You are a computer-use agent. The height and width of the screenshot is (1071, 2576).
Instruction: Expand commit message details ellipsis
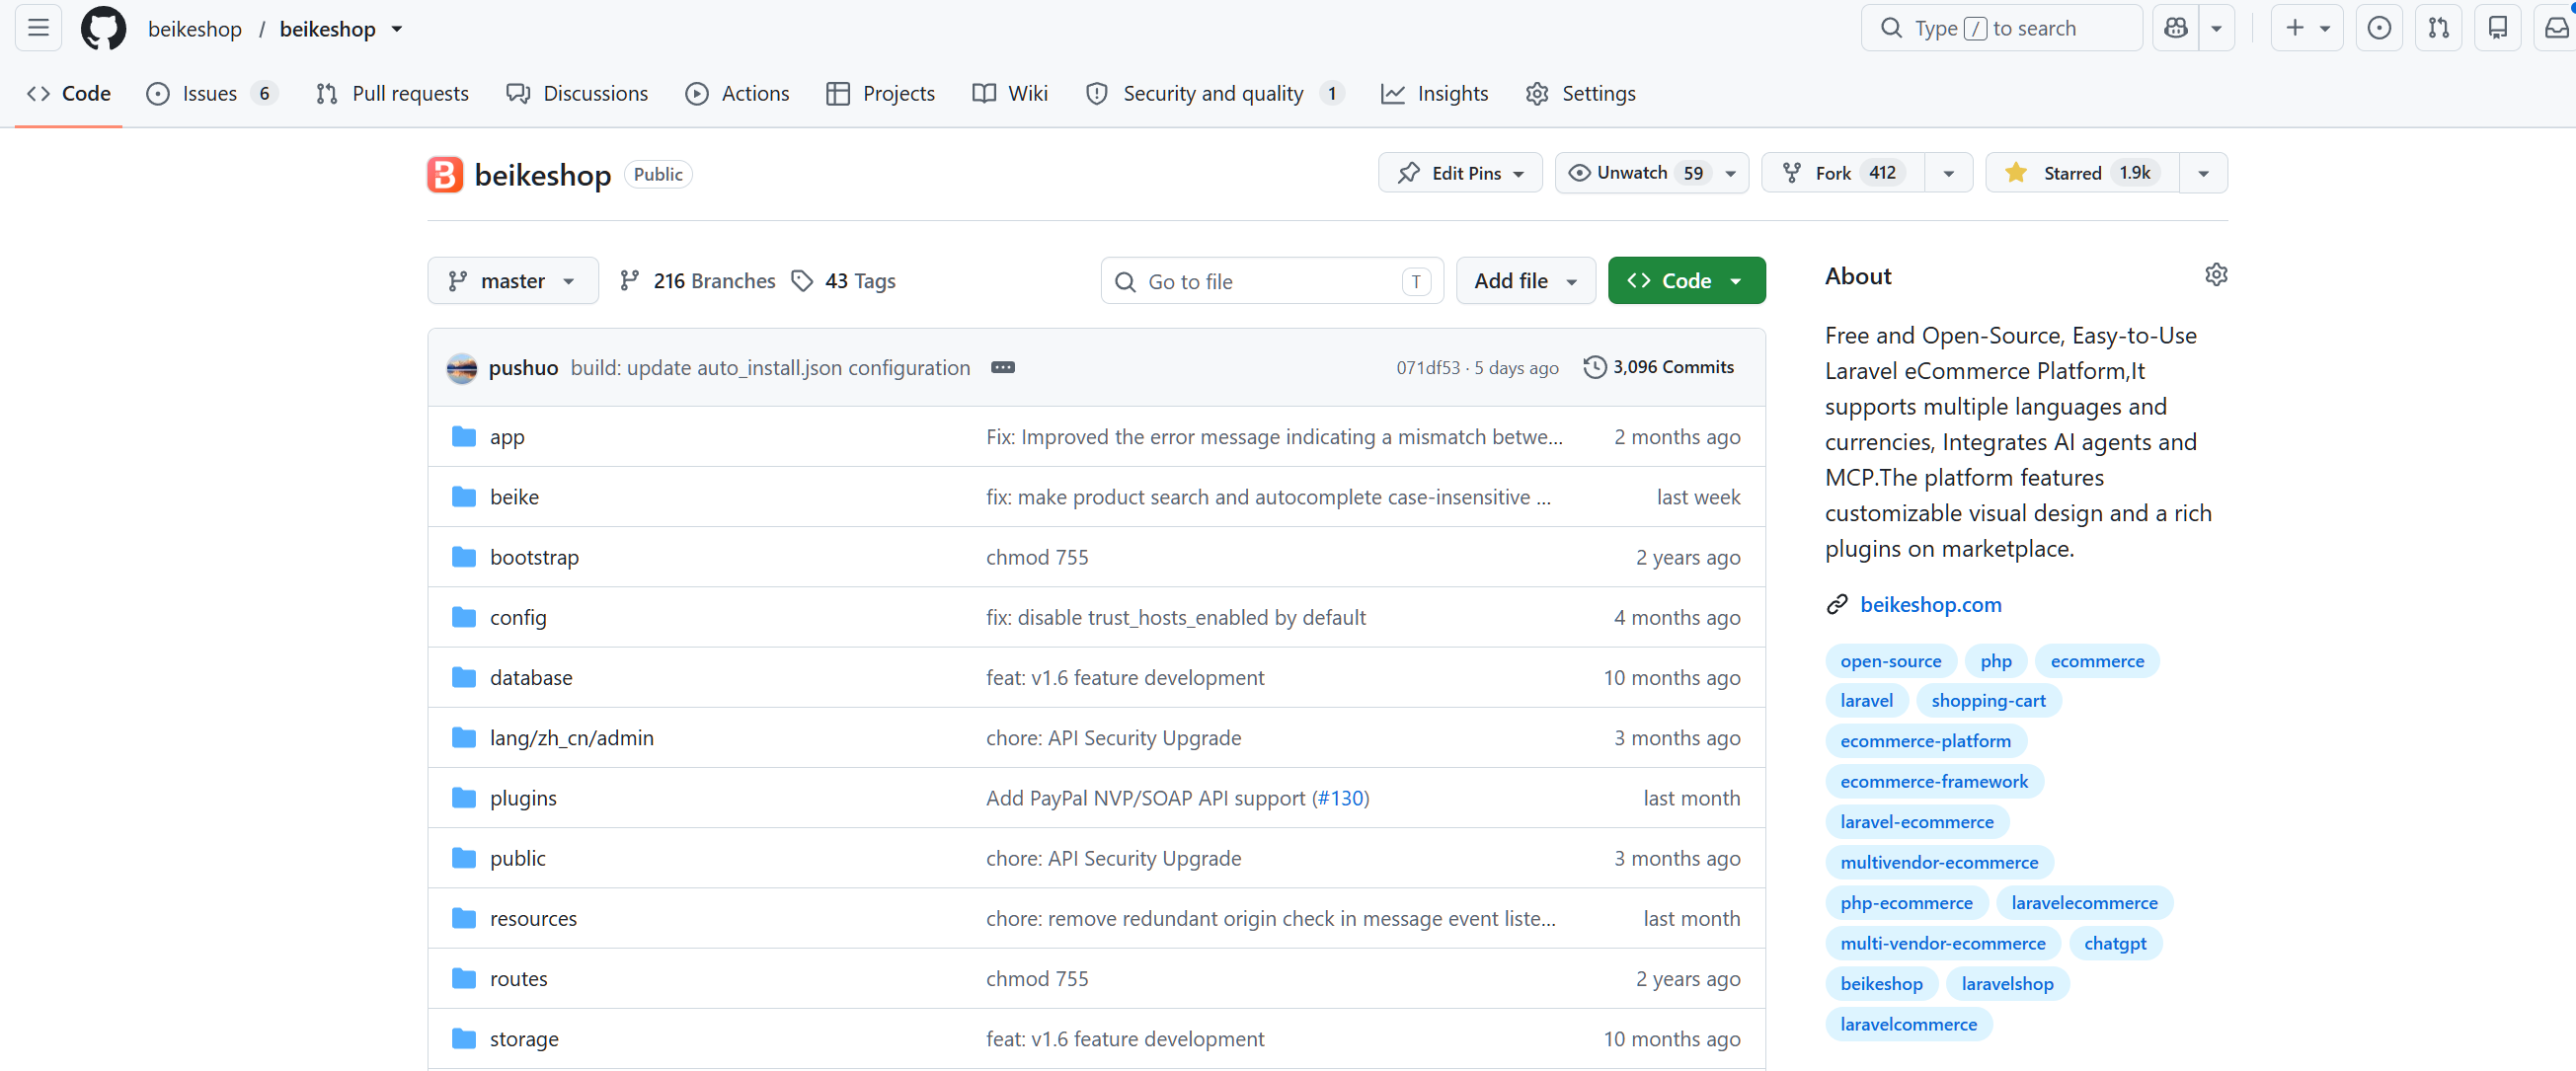pyautogui.click(x=1002, y=368)
